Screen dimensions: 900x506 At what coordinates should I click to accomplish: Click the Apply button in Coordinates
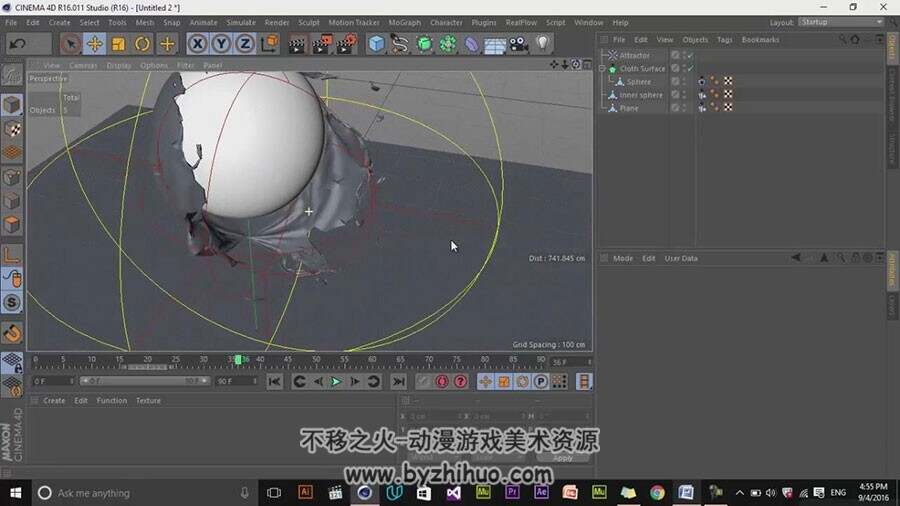pyautogui.click(x=562, y=458)
